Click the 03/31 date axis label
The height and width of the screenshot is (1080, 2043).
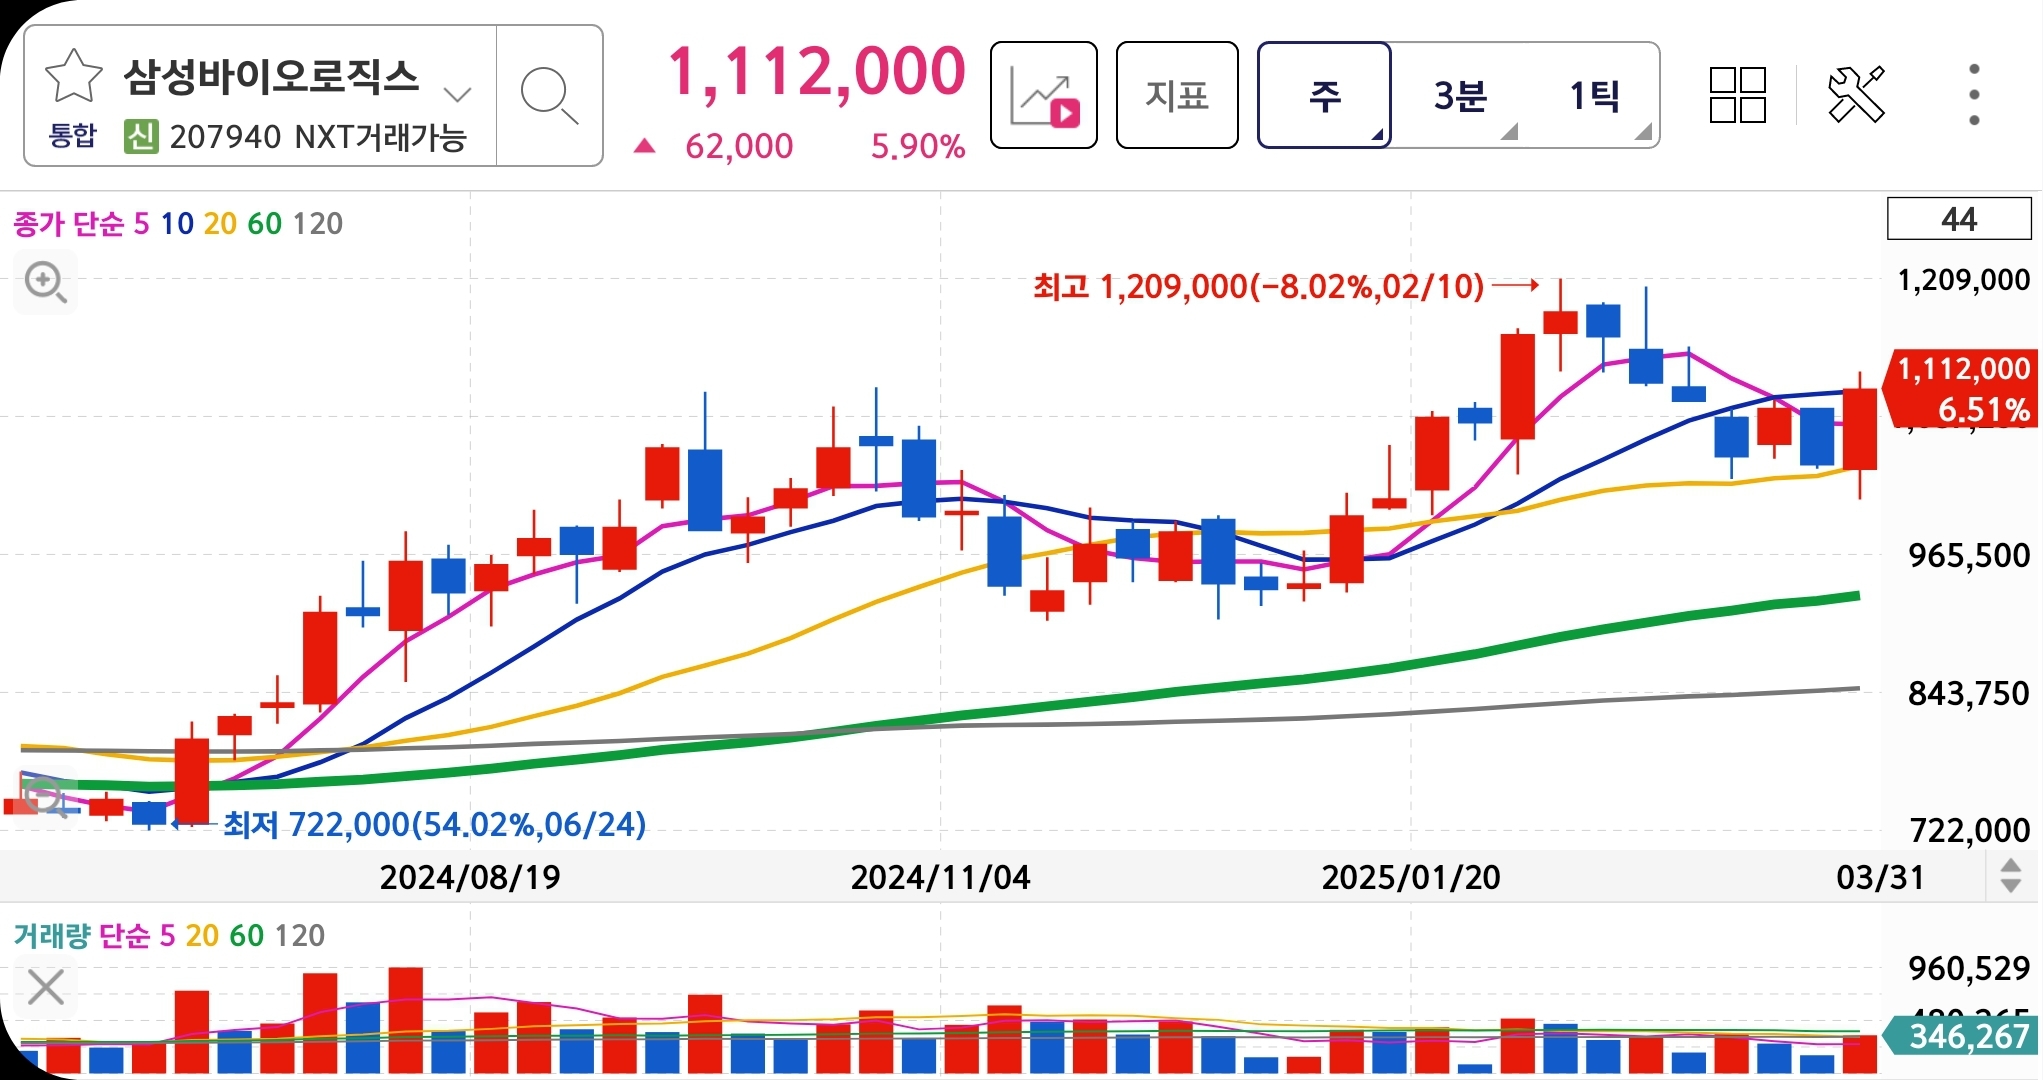(1880, 877)
